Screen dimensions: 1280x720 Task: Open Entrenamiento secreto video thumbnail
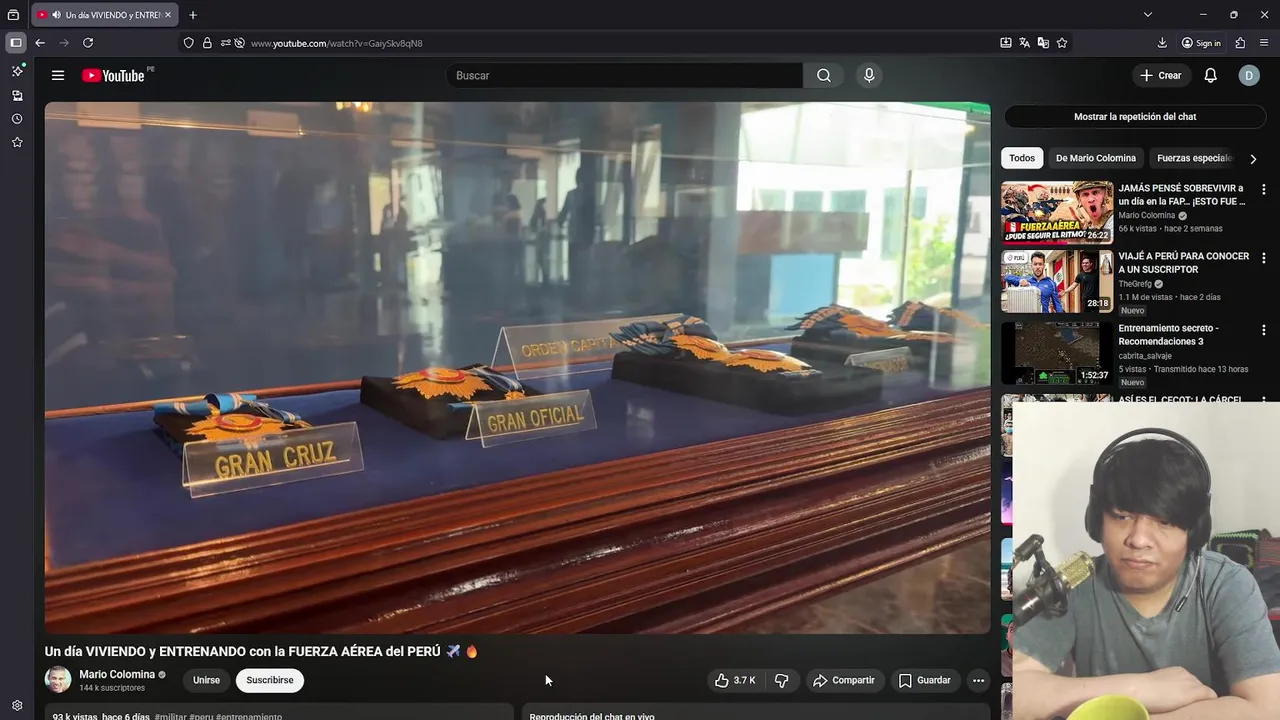tap(1057, 353)
